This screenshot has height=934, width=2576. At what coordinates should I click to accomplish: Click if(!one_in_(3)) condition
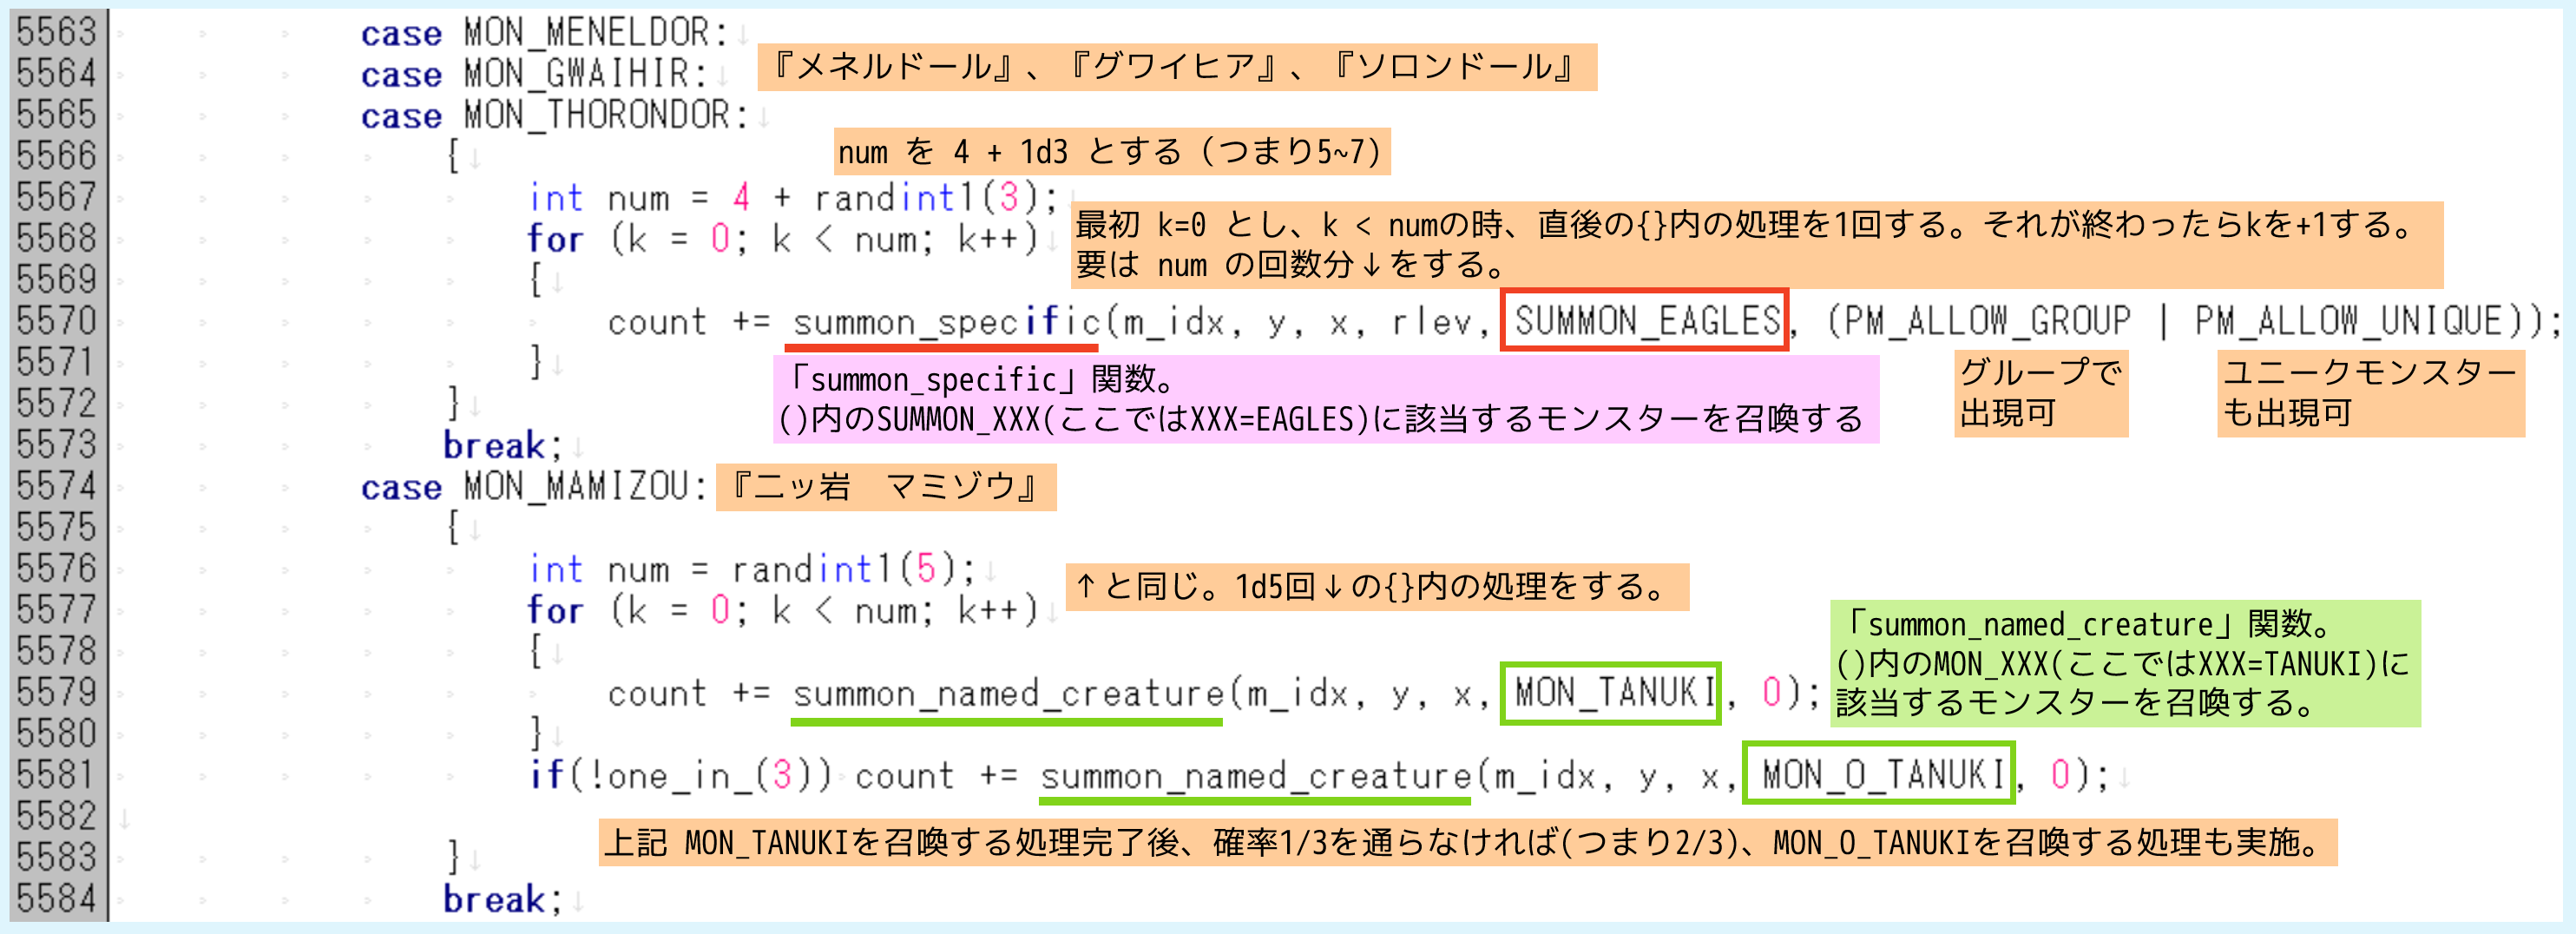point(680,775)
